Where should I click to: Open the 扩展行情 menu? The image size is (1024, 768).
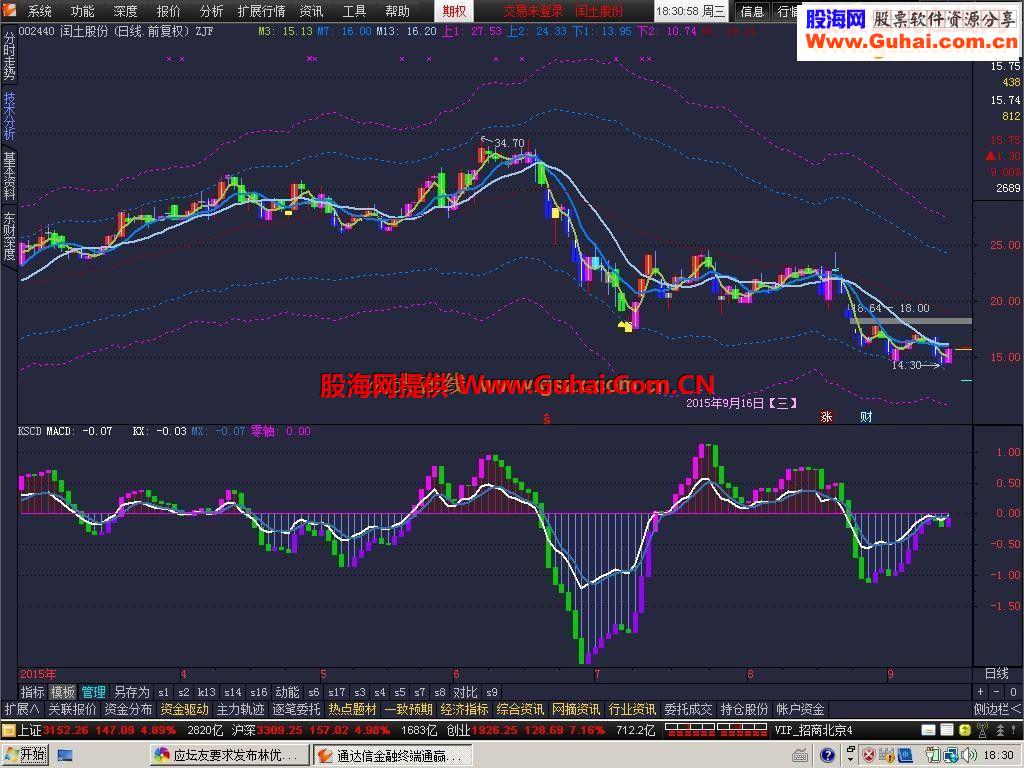(x=261, y=11)
